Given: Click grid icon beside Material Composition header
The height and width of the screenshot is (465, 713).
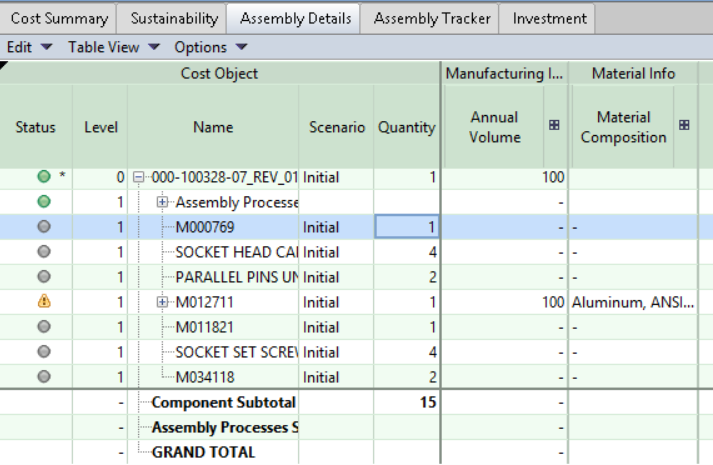Looking at the screenshot, I should coord(684,126).
